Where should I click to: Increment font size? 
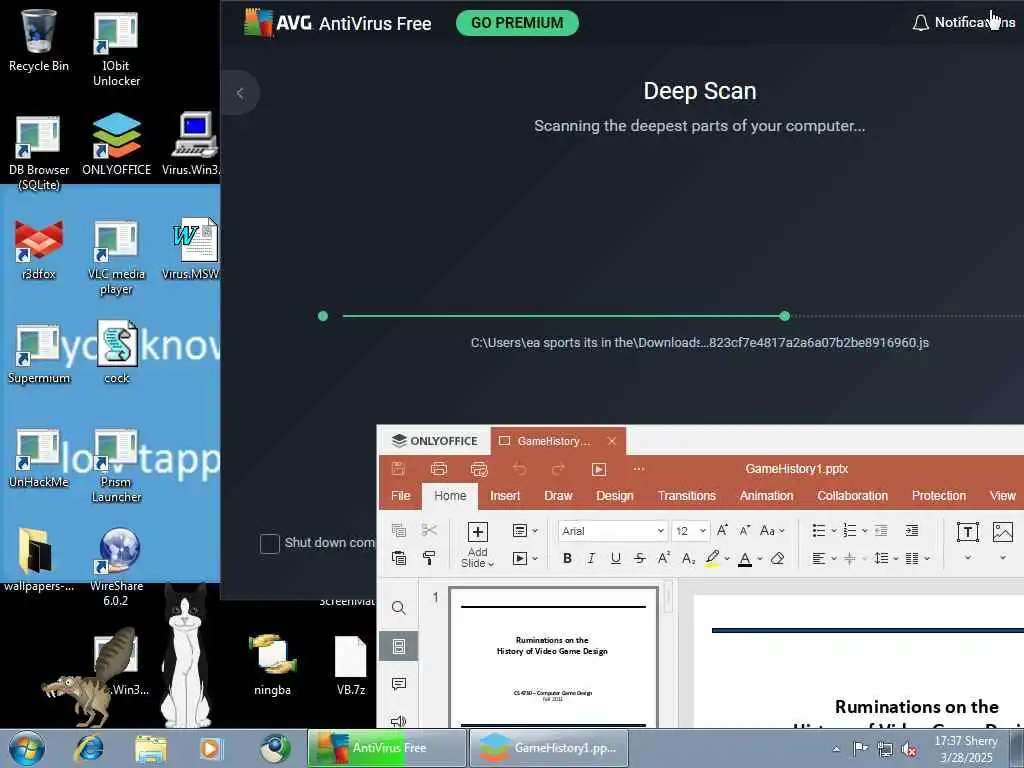[722, 530]
